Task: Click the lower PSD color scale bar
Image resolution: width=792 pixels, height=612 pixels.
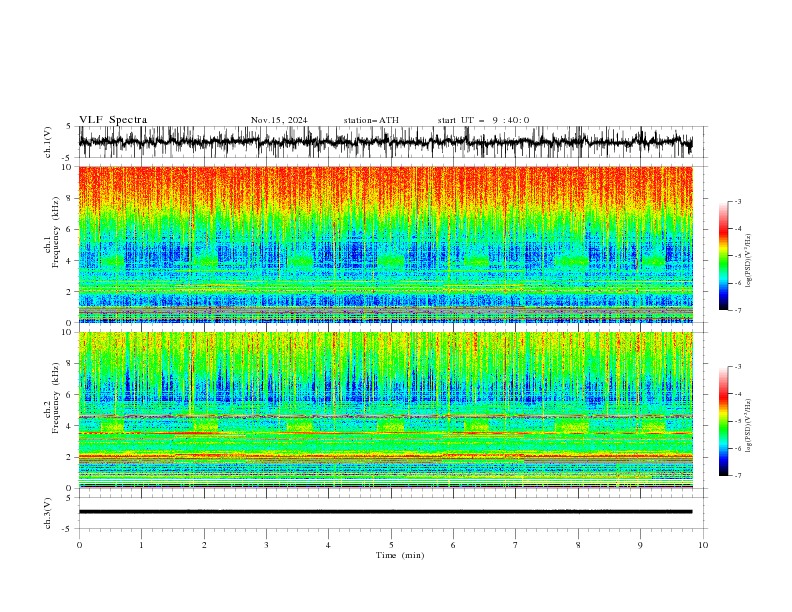Action: pyautogui.click(x=724, y=421)
